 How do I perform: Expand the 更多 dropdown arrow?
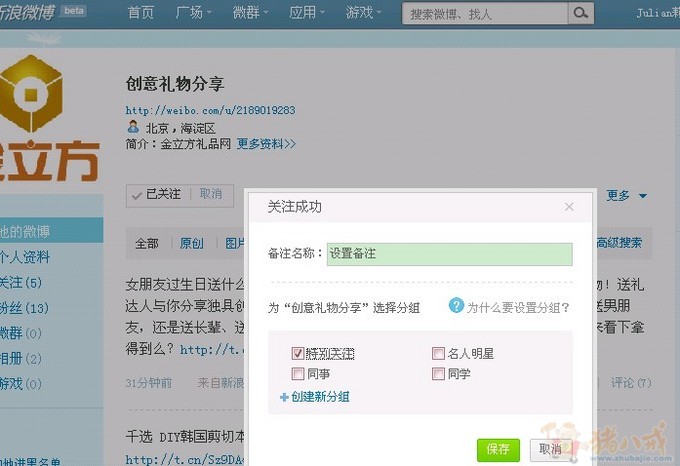(x=643, y=196)
